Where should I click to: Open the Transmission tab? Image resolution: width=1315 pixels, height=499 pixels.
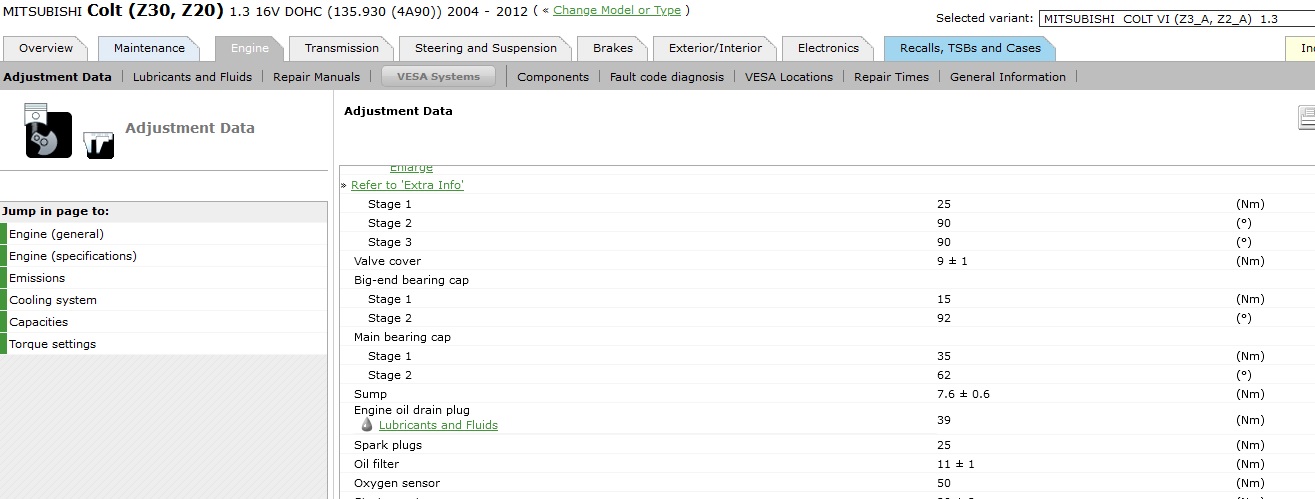[x=342, y=48]
